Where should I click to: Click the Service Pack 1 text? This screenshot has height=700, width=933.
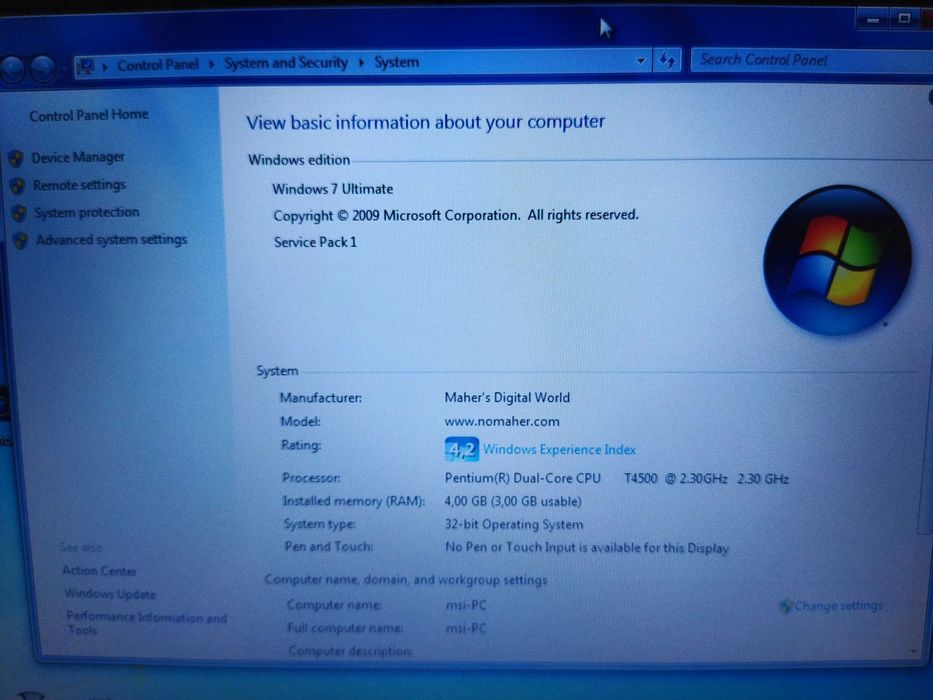(315, 242)
